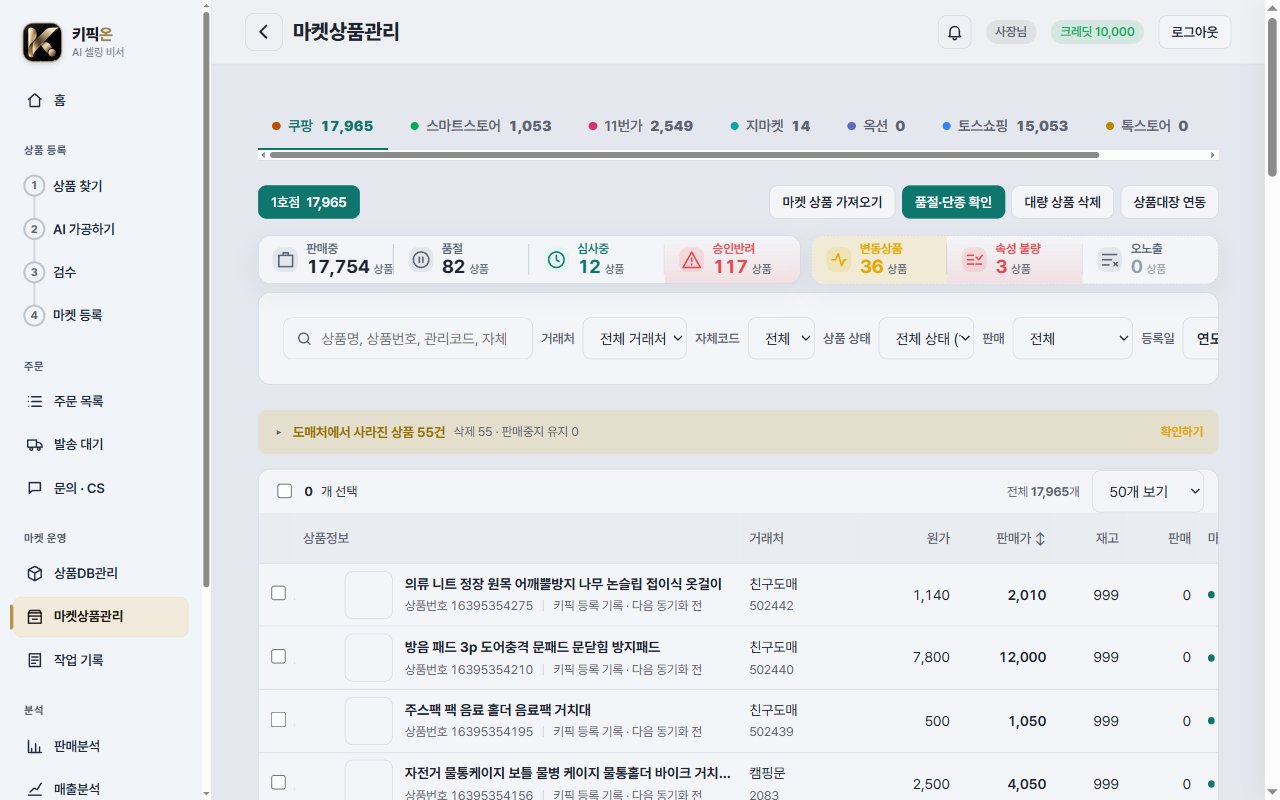Click the 로그아웃 button
Screen dimensions: 1280x800
point(1194,32)
